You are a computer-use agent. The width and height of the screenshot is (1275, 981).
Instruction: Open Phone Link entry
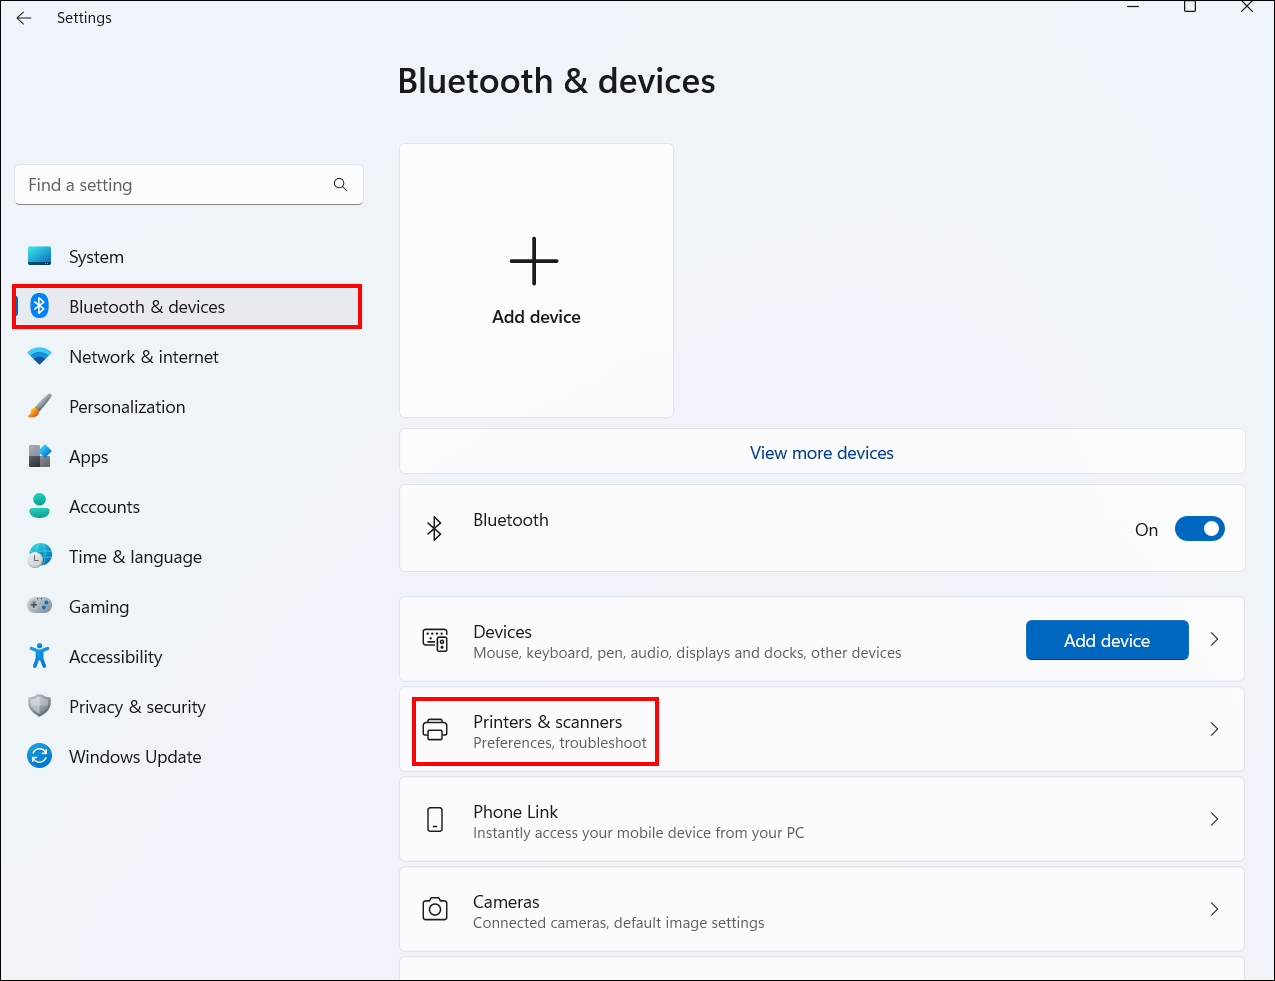coord(822,819)
